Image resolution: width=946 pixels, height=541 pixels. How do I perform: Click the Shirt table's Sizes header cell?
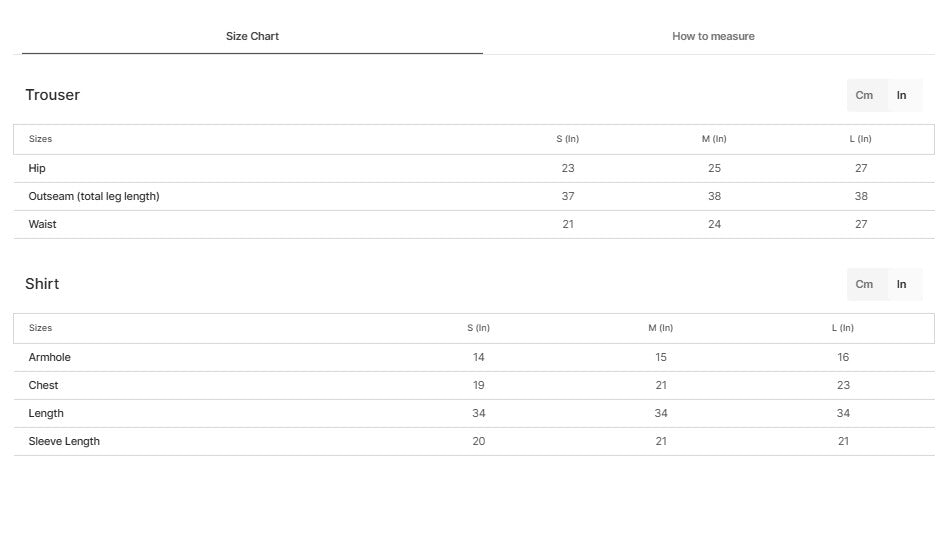pos(40,328)
